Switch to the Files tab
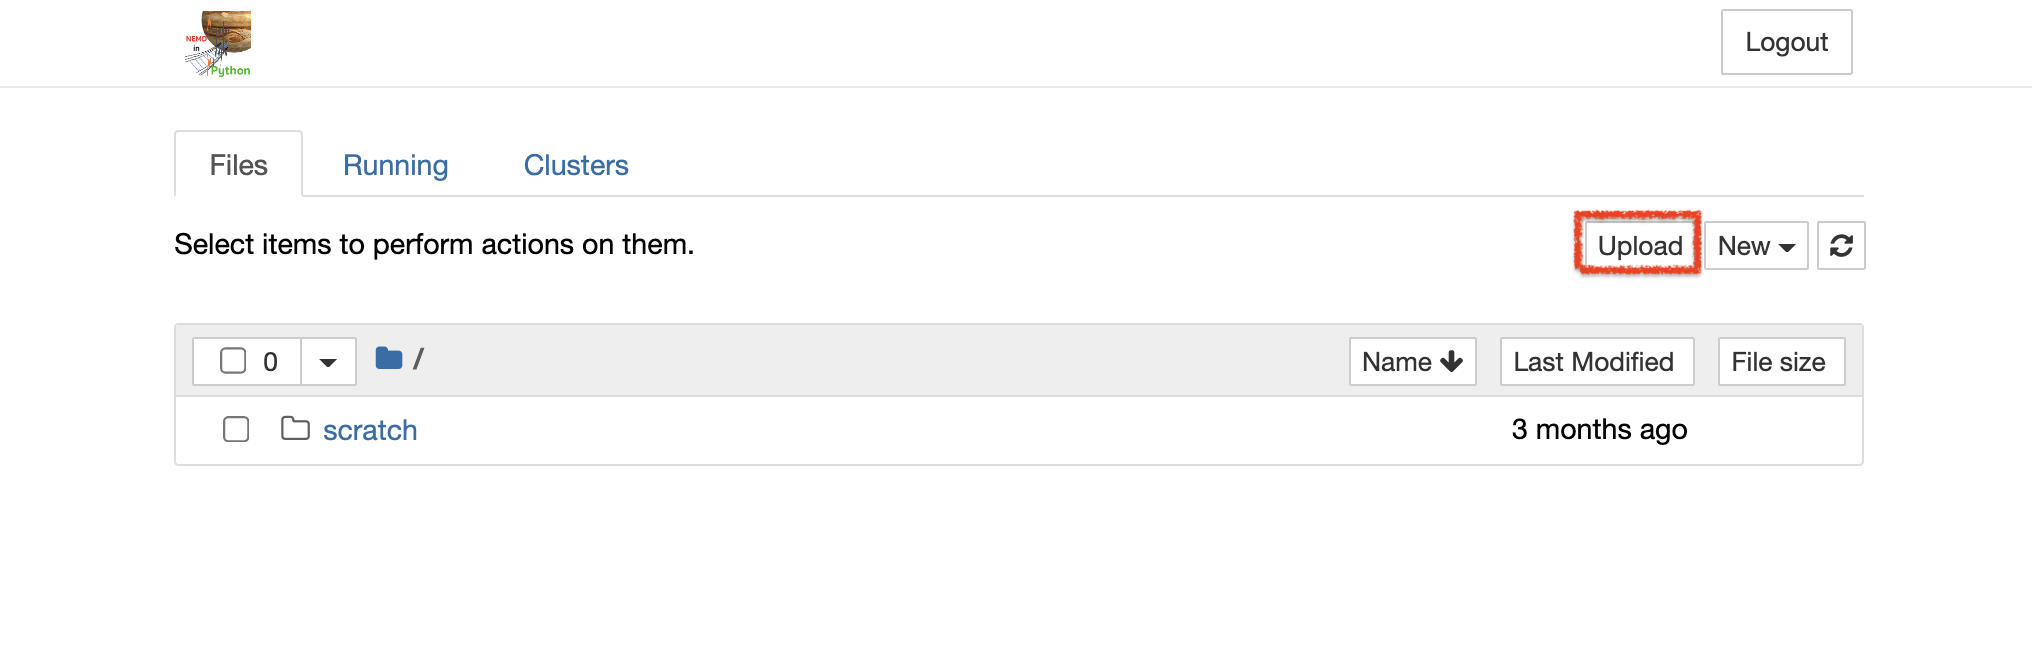Image resolution: width=2032 pixels, height=670 pixels. [238, 165]
